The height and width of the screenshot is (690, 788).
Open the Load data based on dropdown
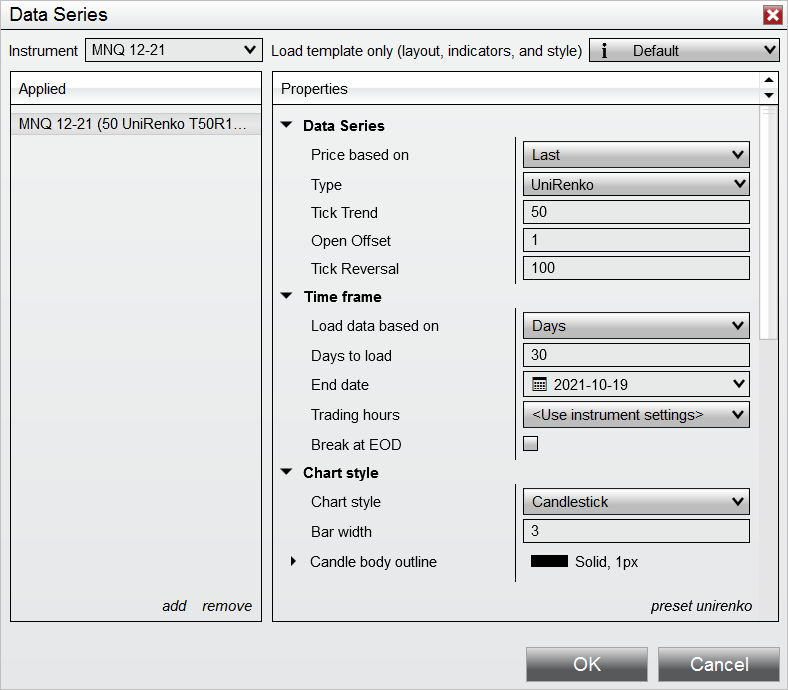pyautogui.click(x=636, y=326)
